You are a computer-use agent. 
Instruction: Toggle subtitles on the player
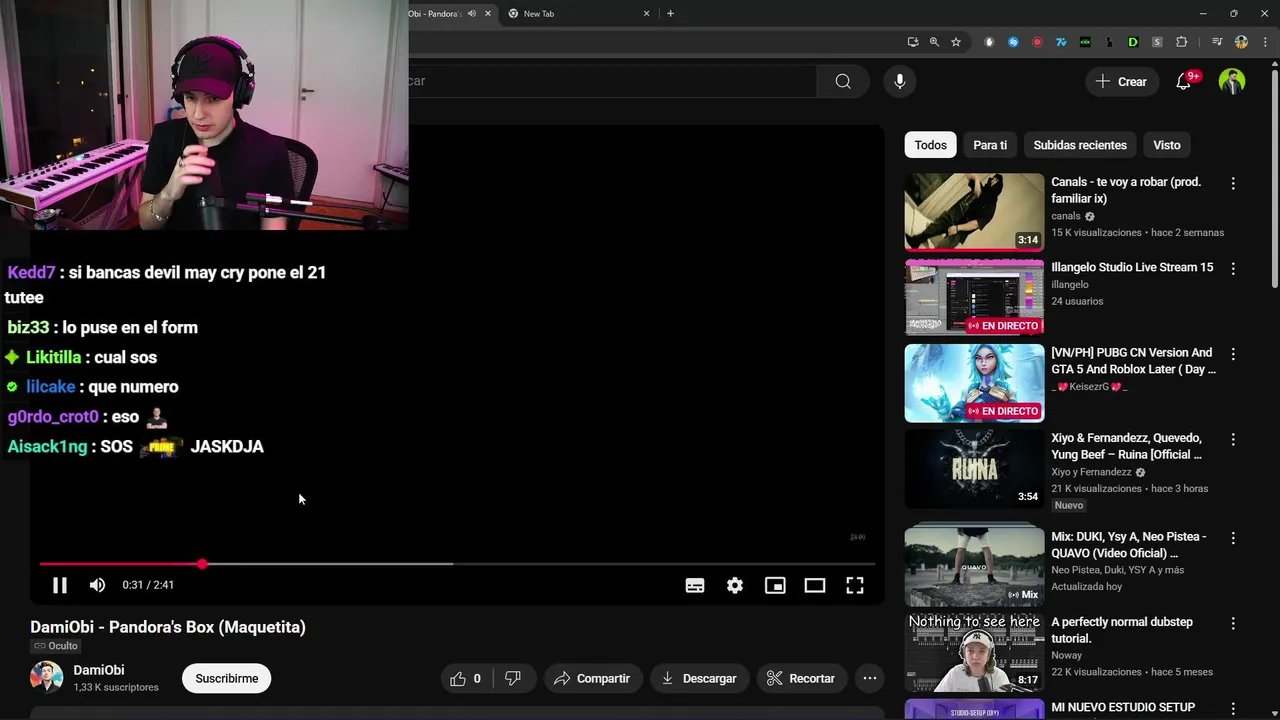click(x=695, y=586)
